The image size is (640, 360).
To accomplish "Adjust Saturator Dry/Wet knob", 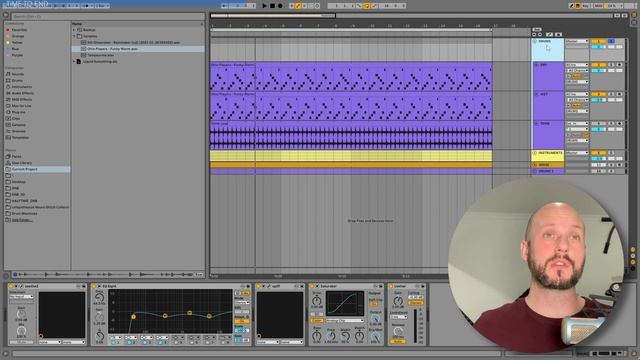I will click(375, 337).
